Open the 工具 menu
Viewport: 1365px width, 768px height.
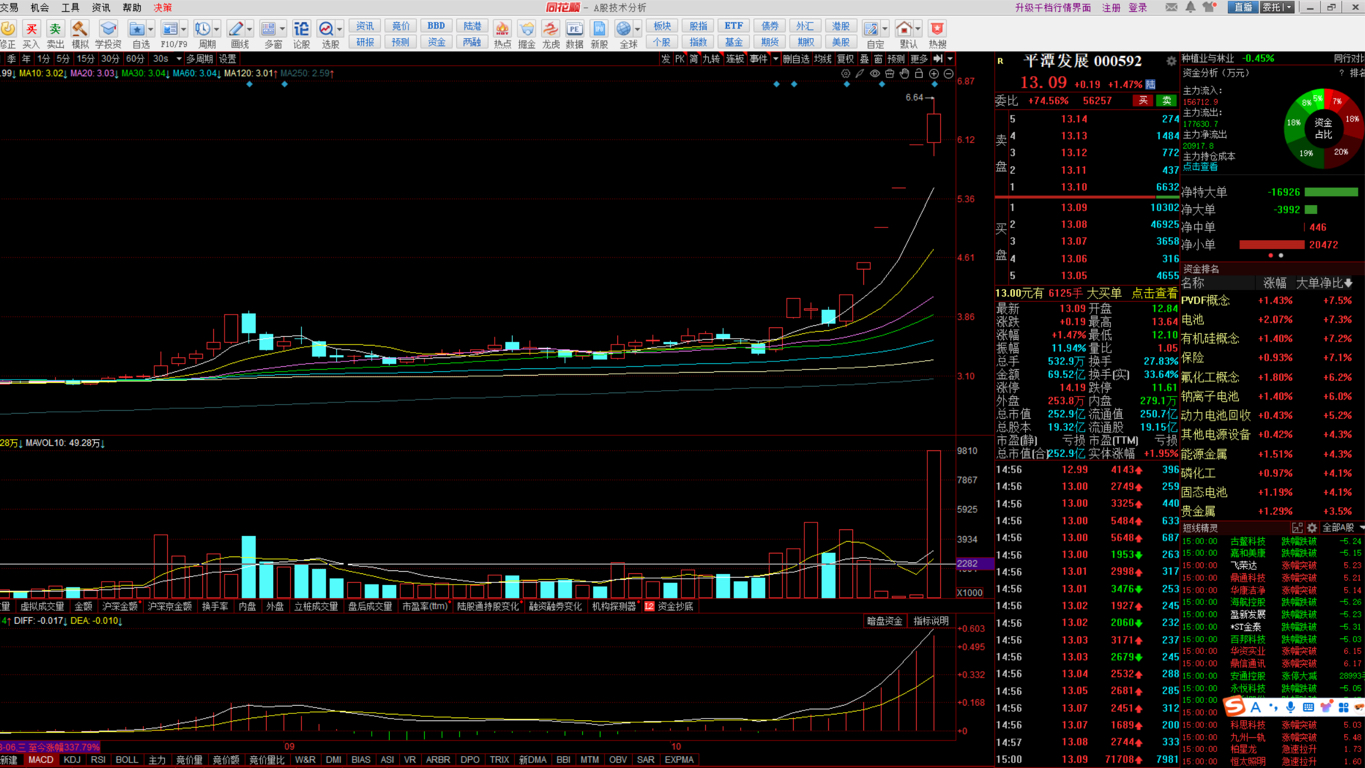point(70,7)
